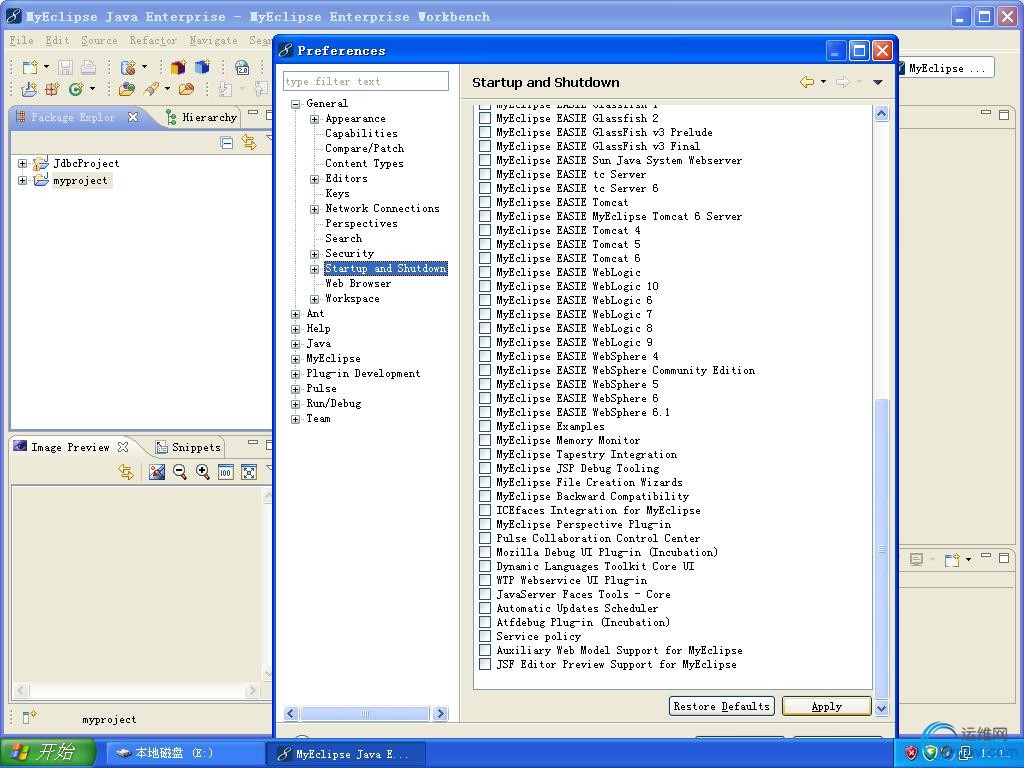Click the globe 2.0 toolbar icon
Image resolution: width=1024 pixels, height=768 pixels.
tap(242, 67)
